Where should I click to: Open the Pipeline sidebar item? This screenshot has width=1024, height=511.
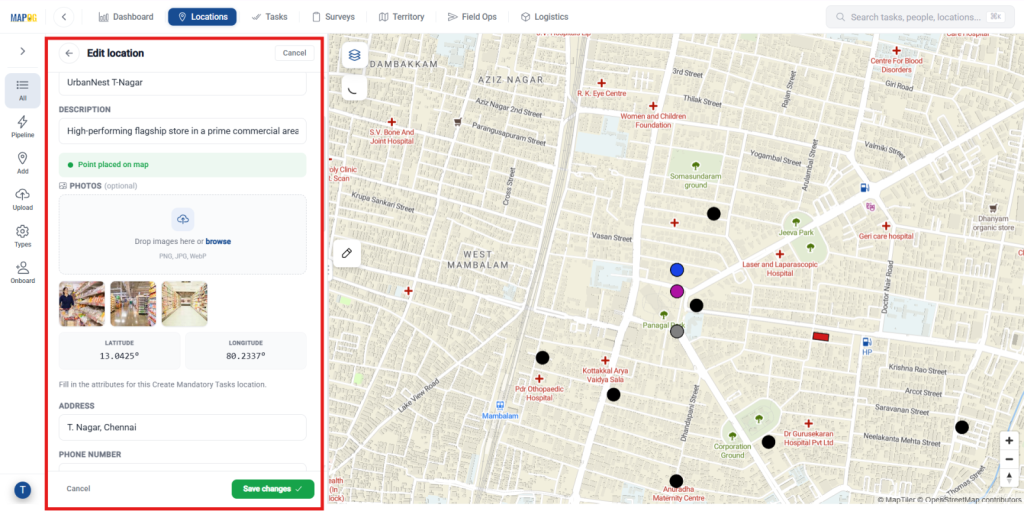tap(23, 127)
